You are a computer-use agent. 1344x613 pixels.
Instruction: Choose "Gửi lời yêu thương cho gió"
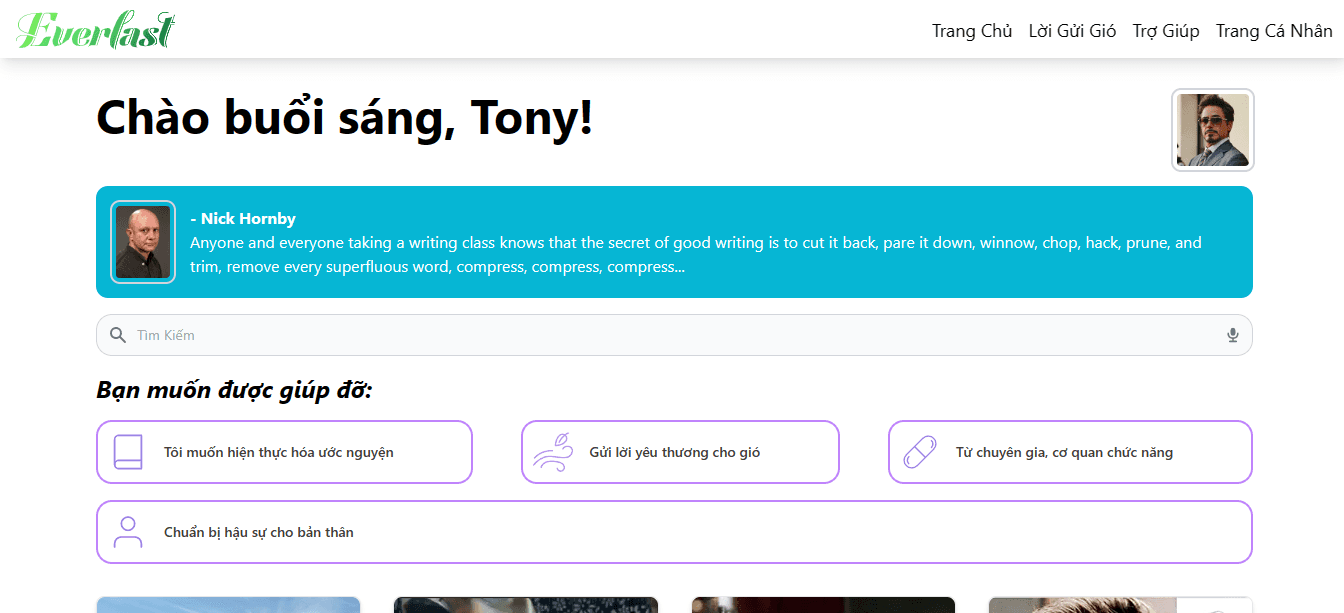(x=675, y=453)
